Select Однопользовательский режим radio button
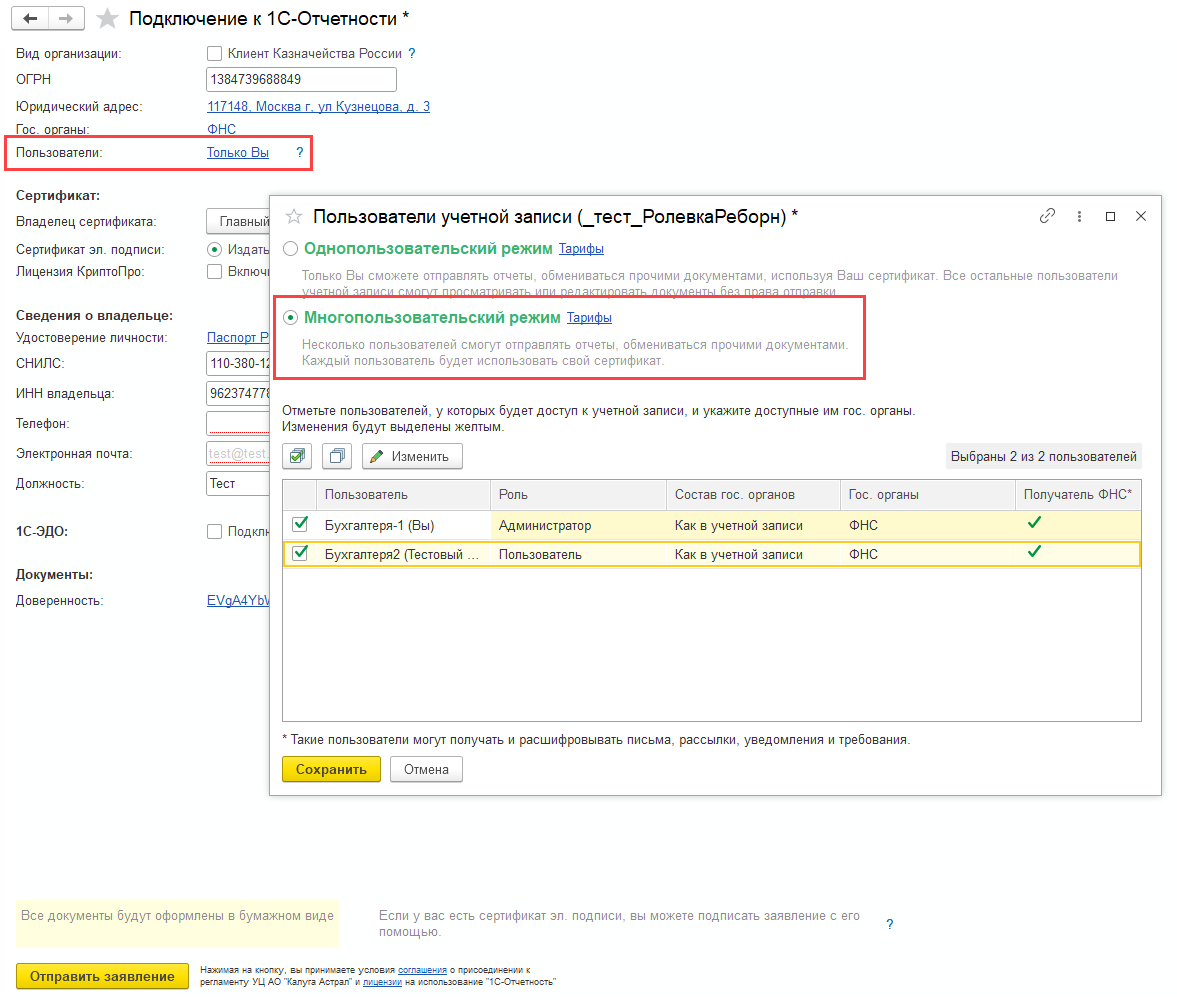This screenshot has height=1002, width=1177. pos(291,248)
